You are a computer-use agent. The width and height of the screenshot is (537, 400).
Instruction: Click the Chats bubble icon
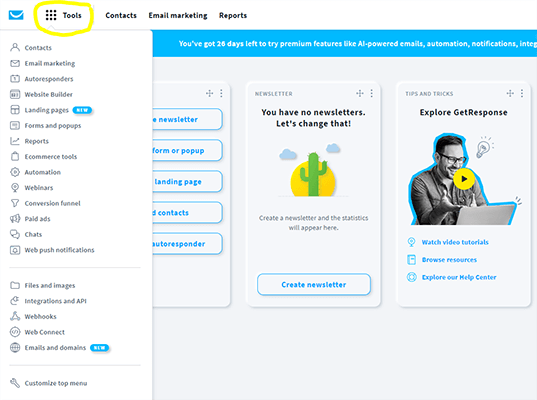15,234
